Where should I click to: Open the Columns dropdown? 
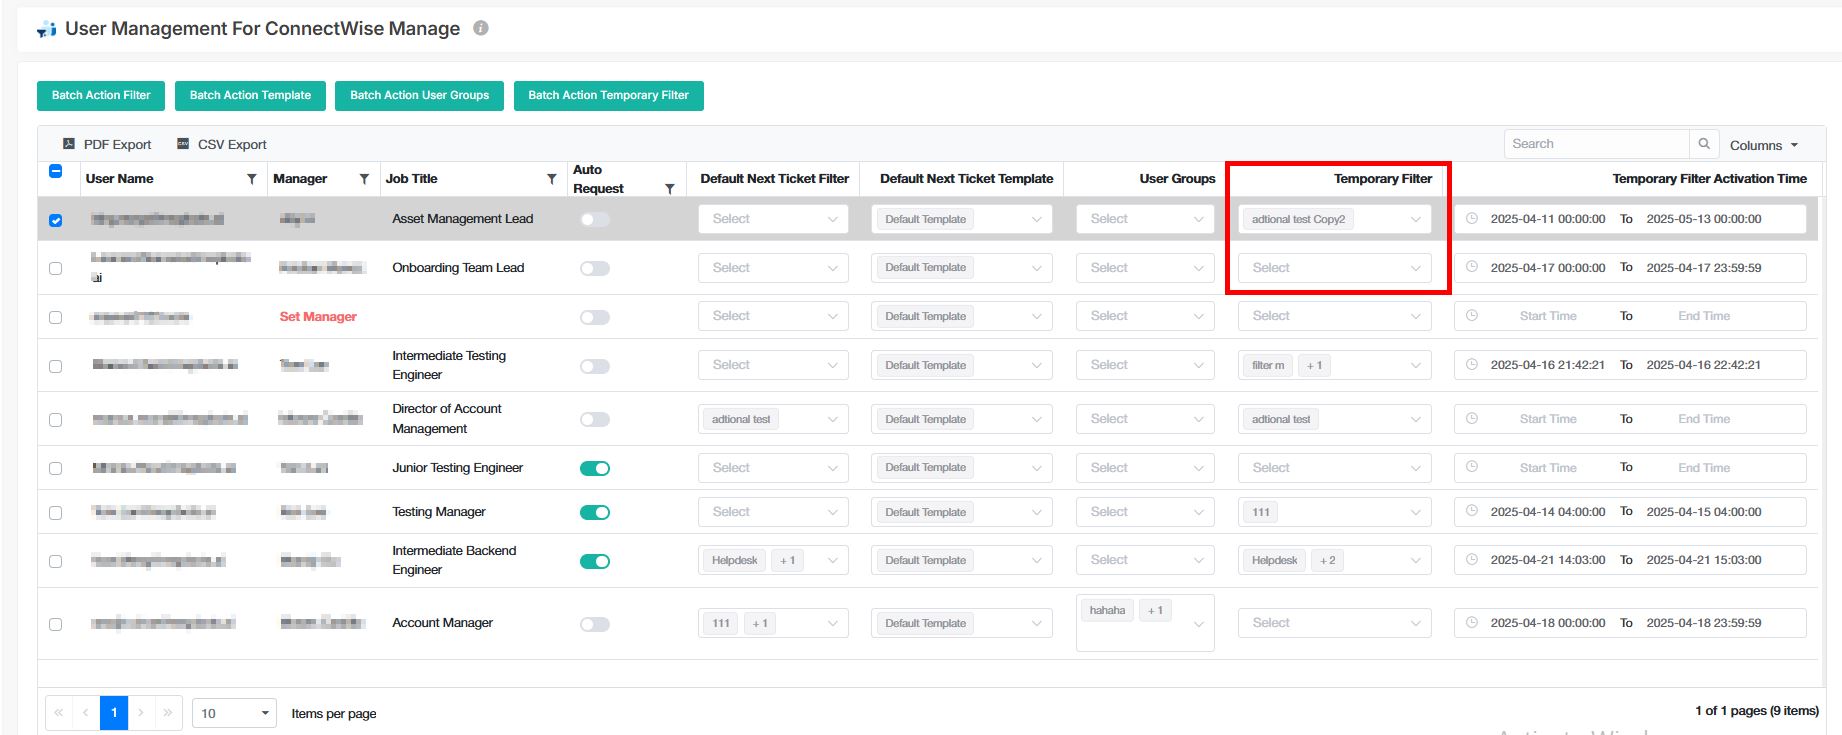point(1763,145)
